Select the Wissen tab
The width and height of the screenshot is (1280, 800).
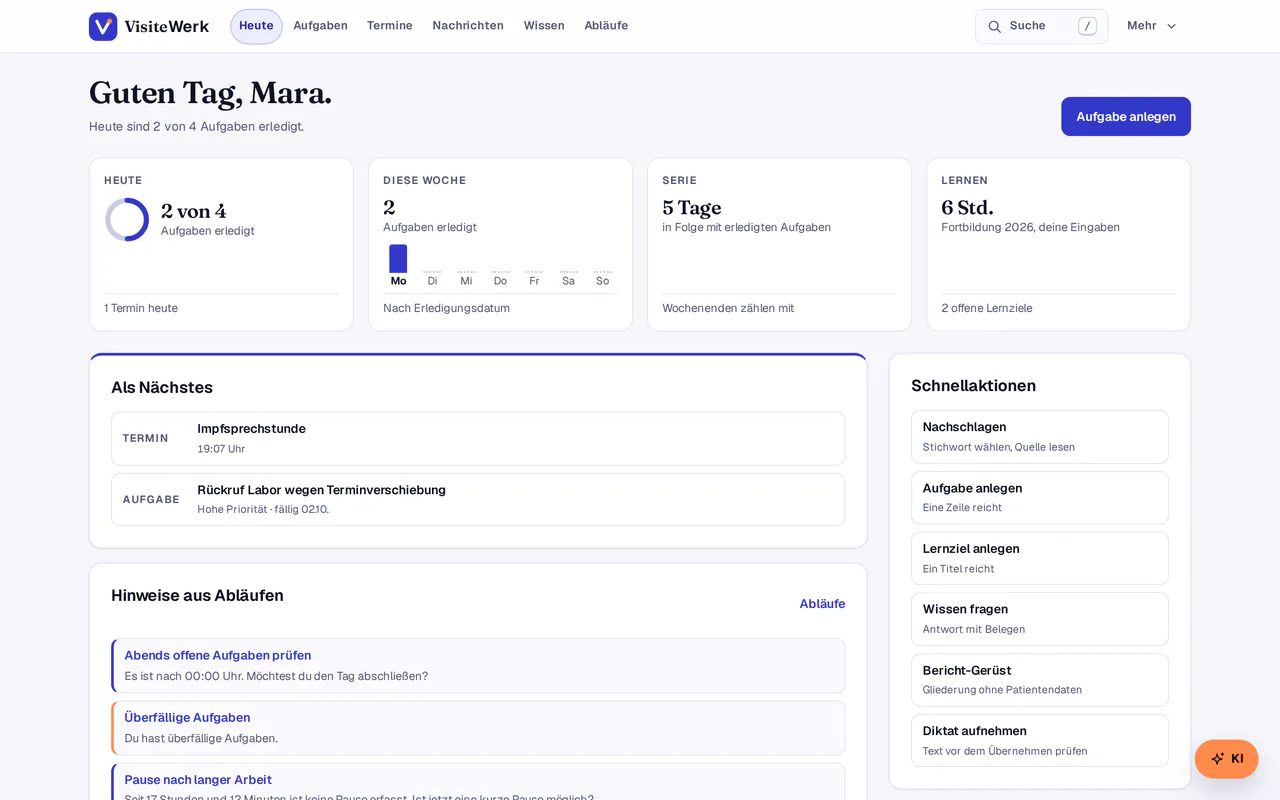pos(544,26)
